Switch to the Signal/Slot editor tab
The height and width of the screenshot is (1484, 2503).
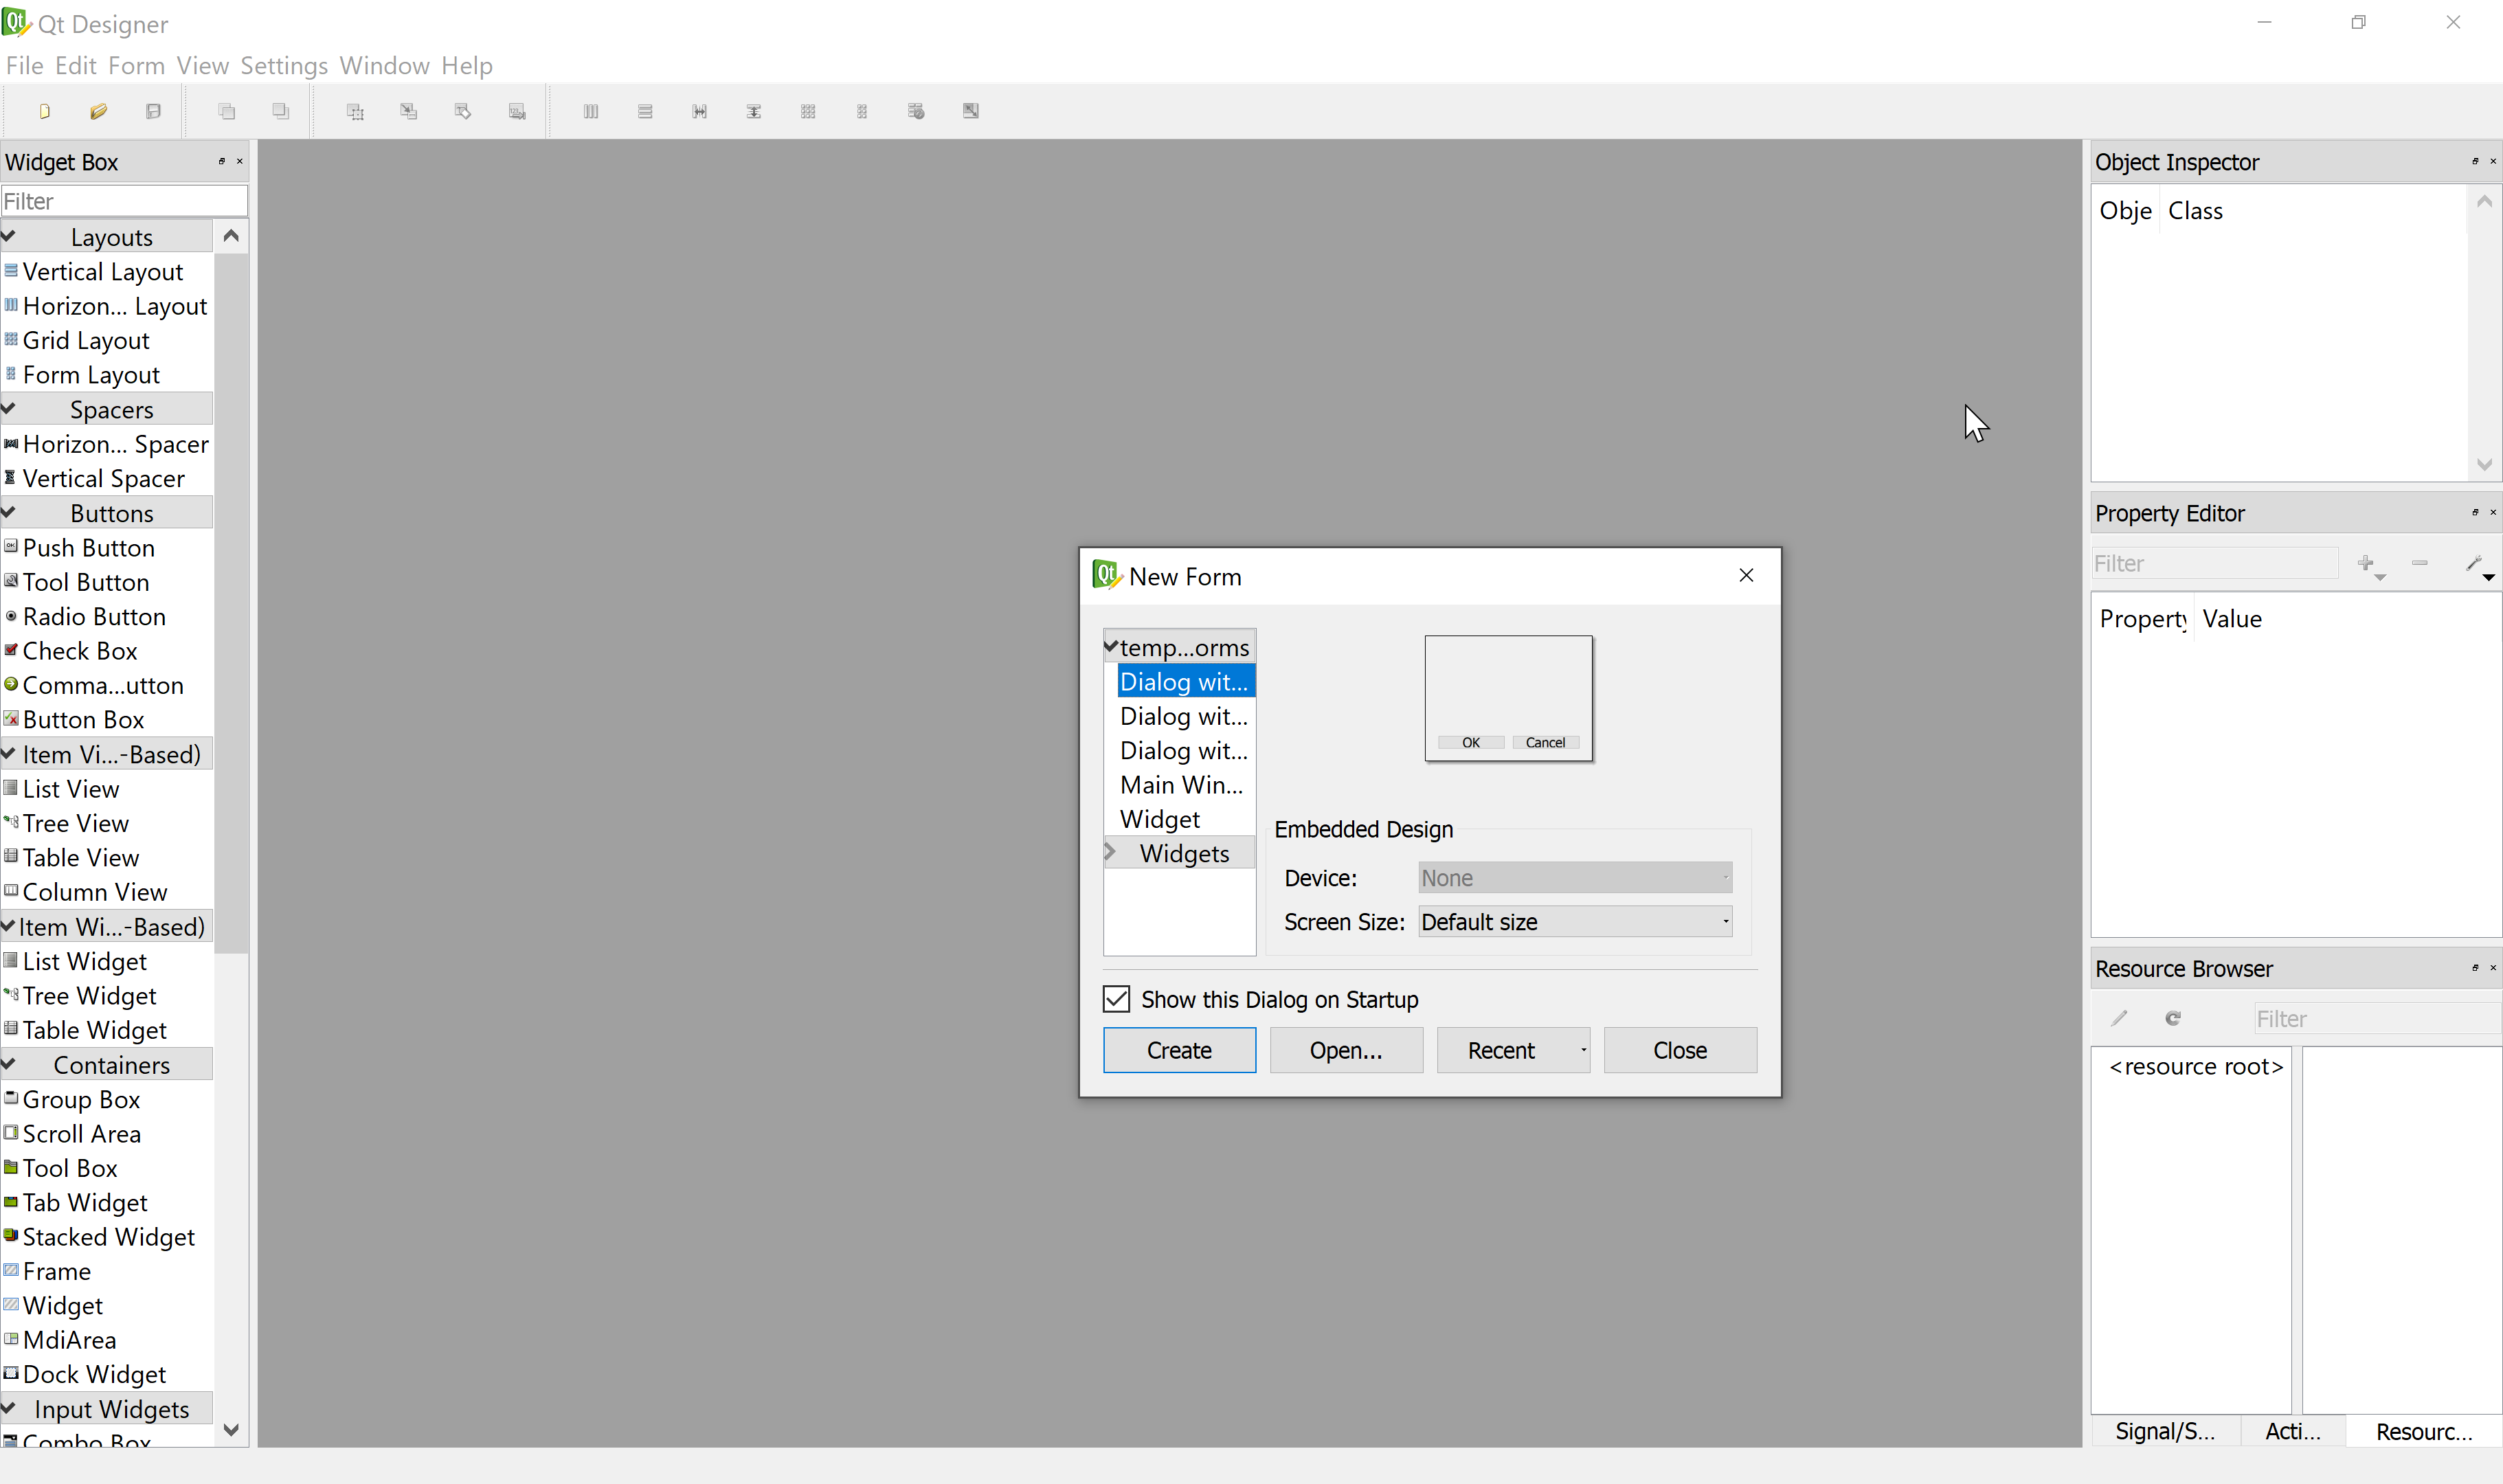point(2164,1431)
